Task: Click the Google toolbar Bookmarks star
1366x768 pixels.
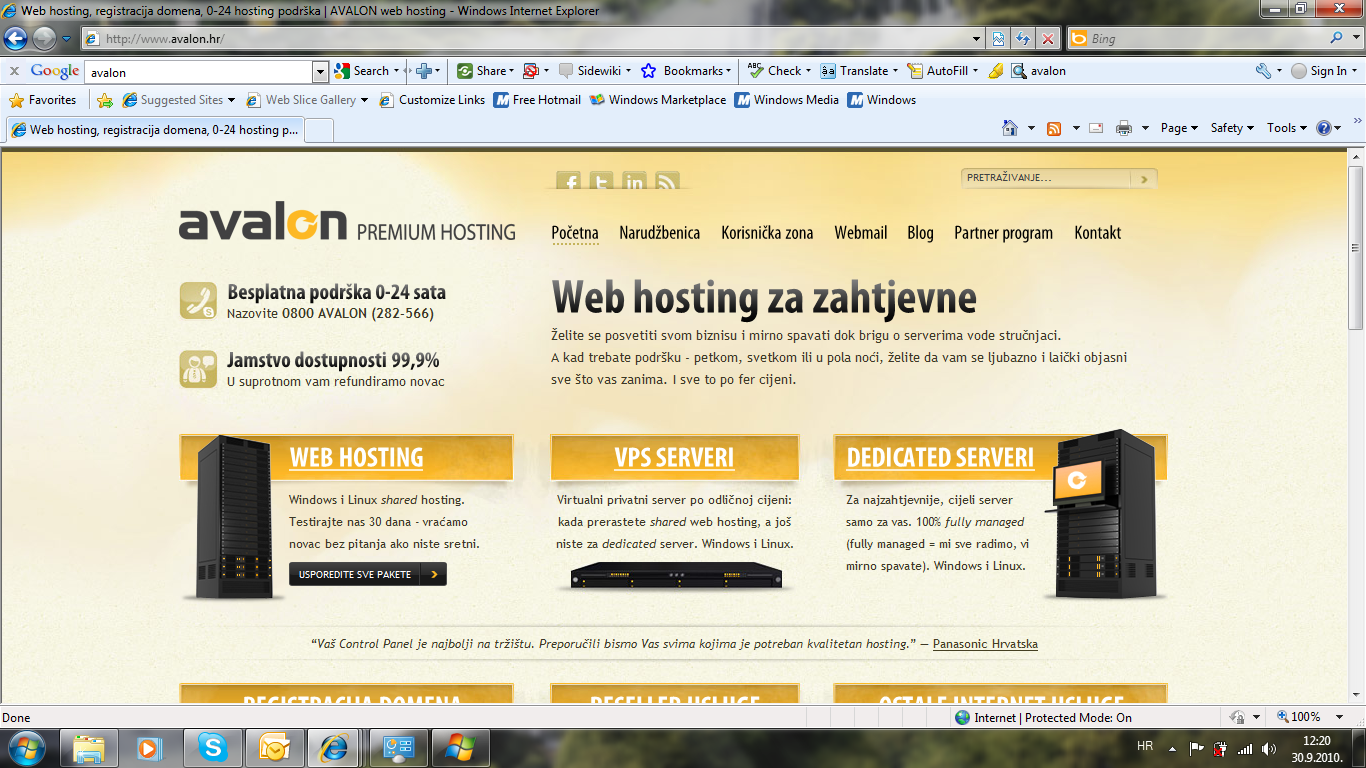Action: click(648, 71)
